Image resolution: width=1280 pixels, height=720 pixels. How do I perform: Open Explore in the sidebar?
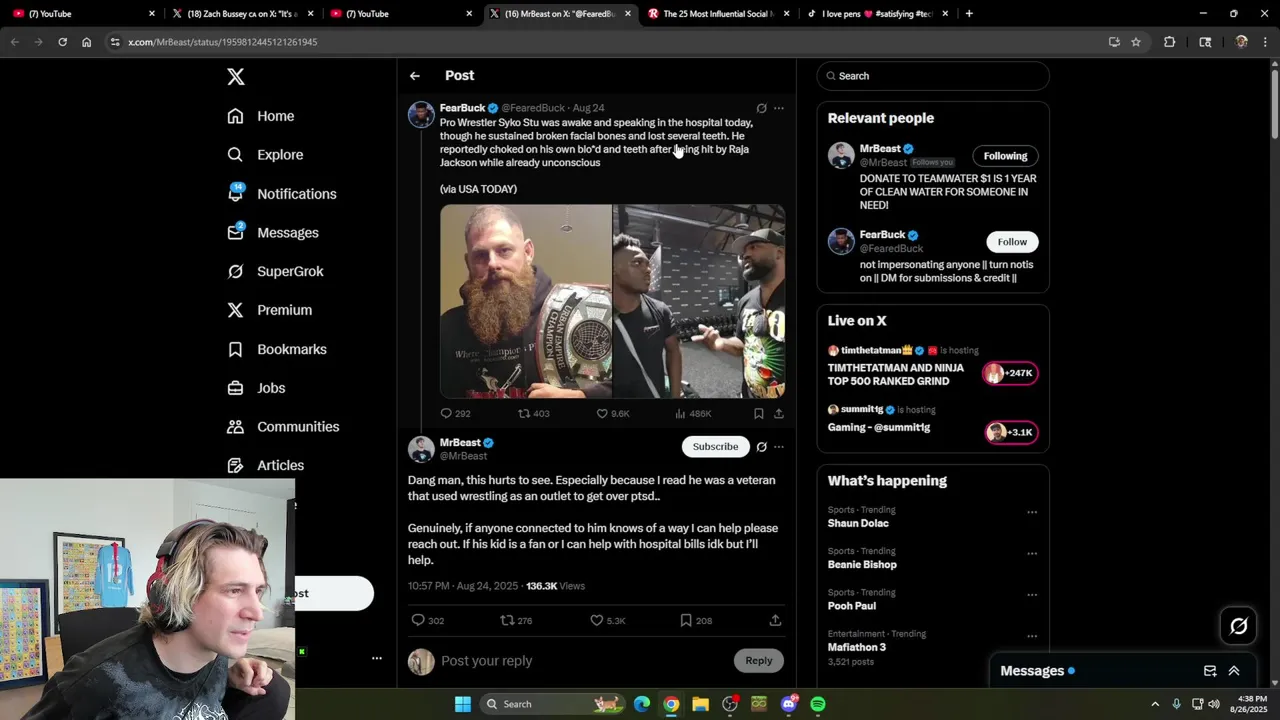[265, 155]
